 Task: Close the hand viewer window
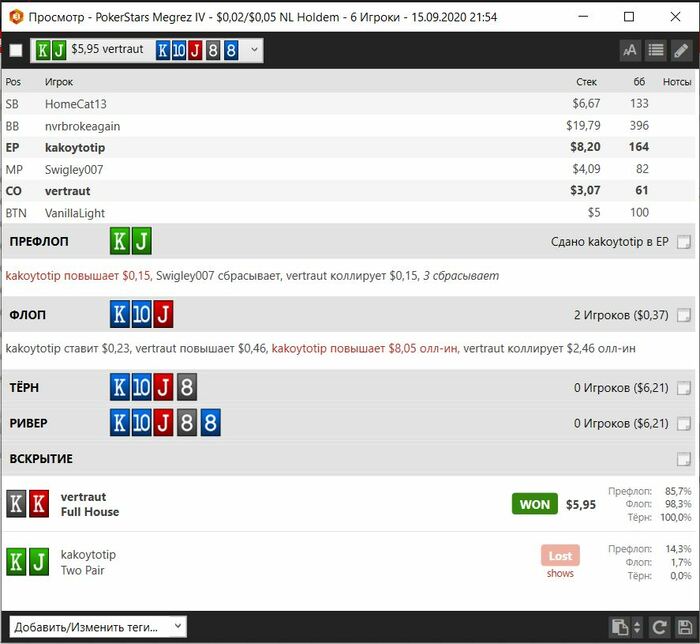pos(675,17)
